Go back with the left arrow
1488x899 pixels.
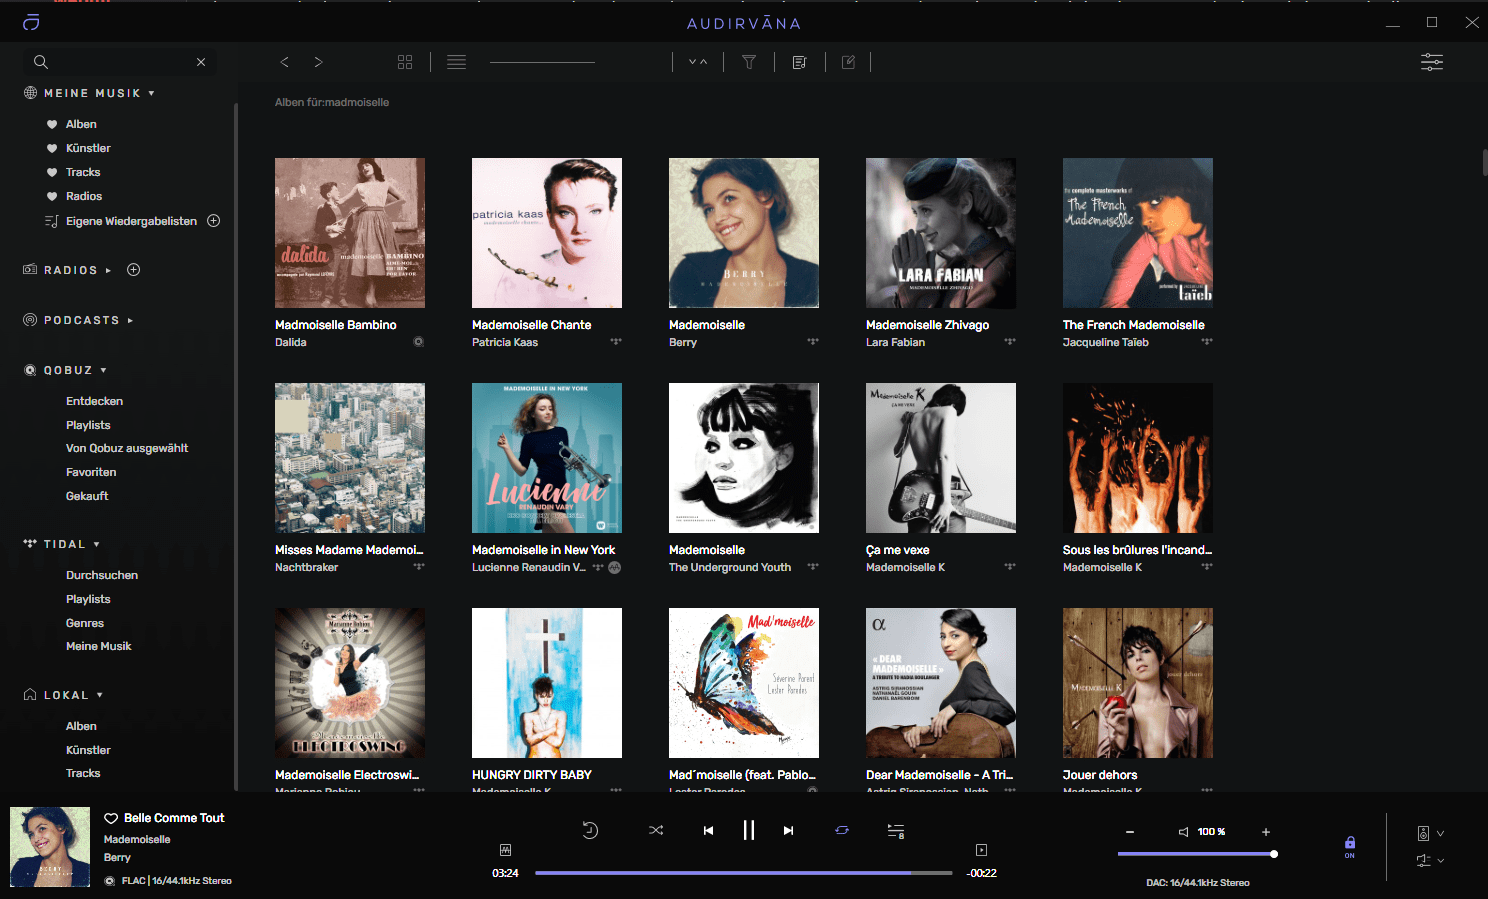[x=285, y=62]
